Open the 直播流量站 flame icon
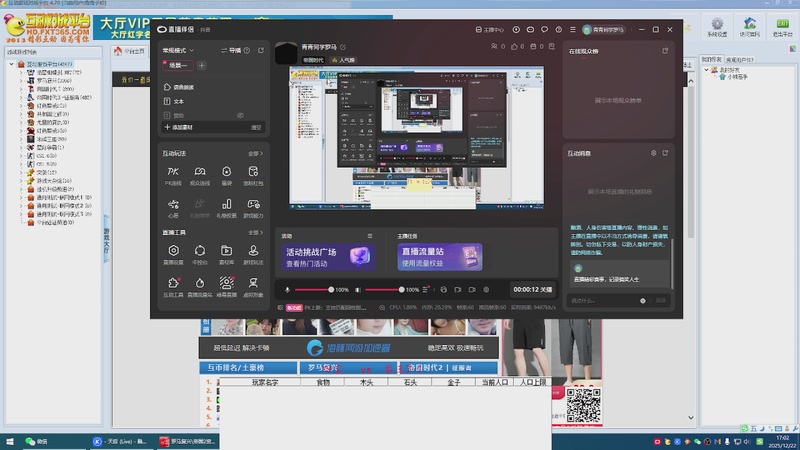 [x=200, y=287]
